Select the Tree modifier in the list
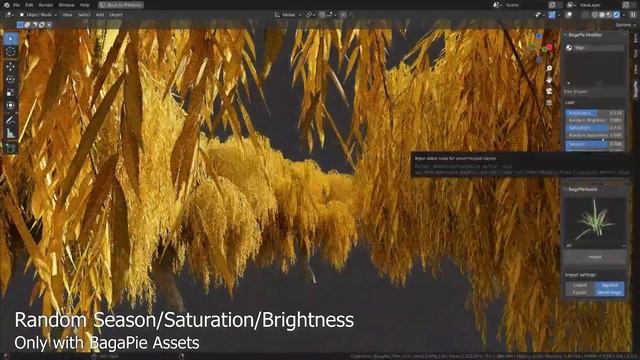 [x=595, y=48]
